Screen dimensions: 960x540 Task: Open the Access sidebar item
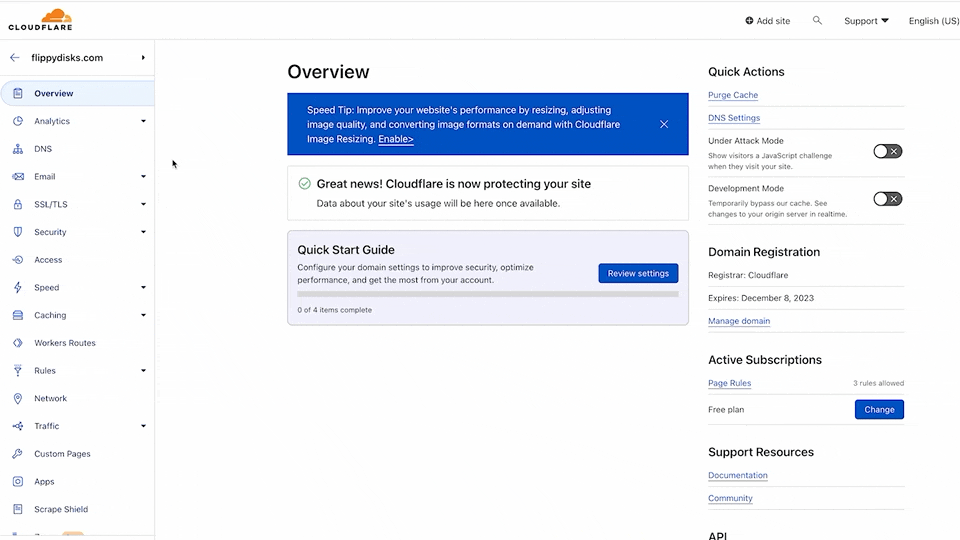click(x=48, y=260)
